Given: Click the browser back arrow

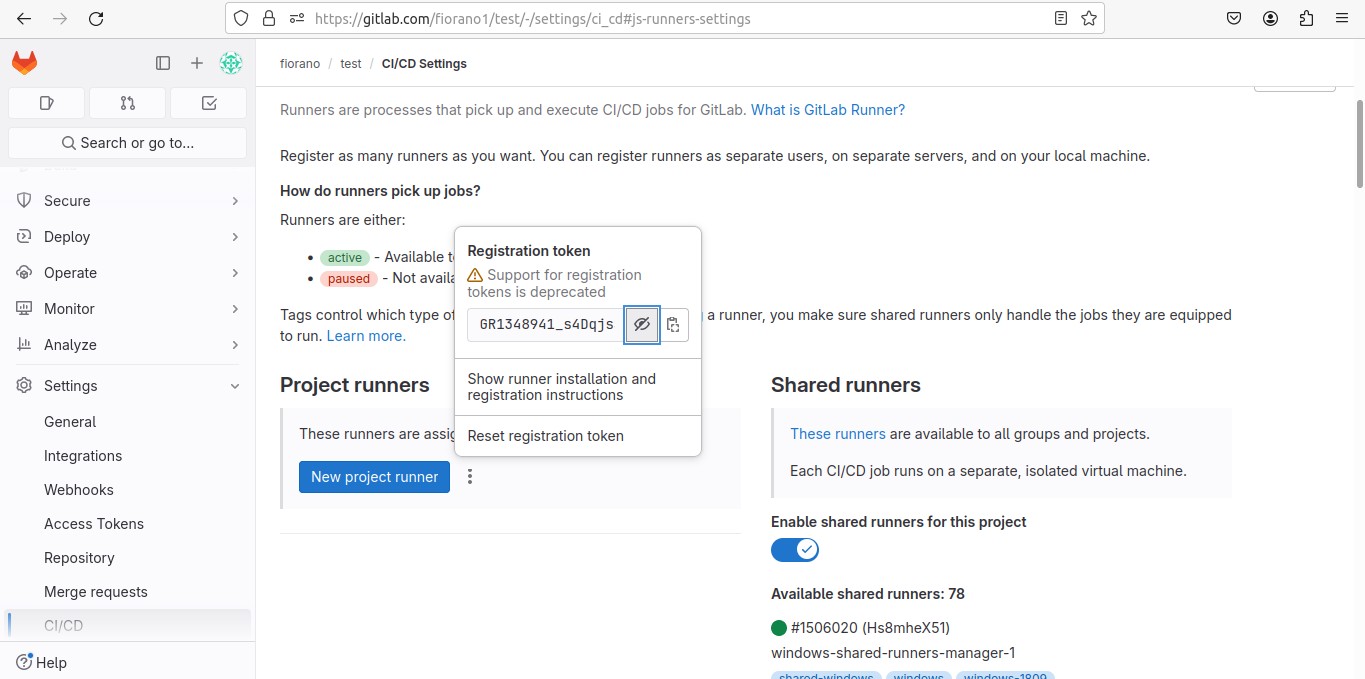Looking at the screenshot, I should coord(24,18).
